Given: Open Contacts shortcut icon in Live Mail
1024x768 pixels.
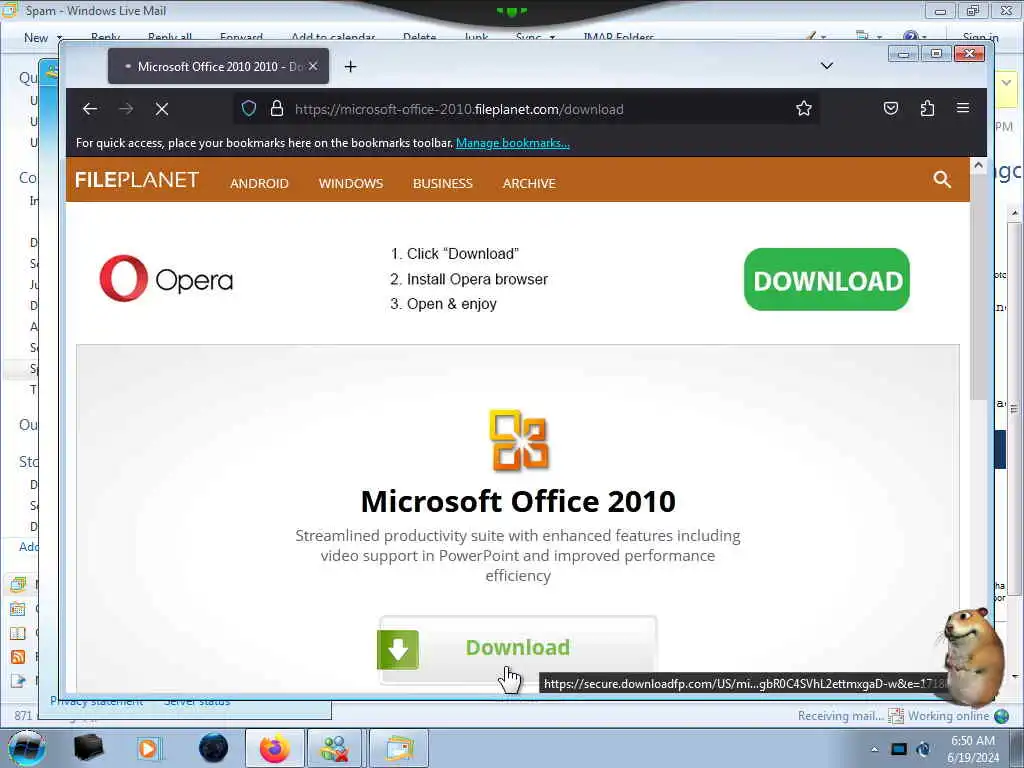Looking at the screenshot, I should pos(18,633).
